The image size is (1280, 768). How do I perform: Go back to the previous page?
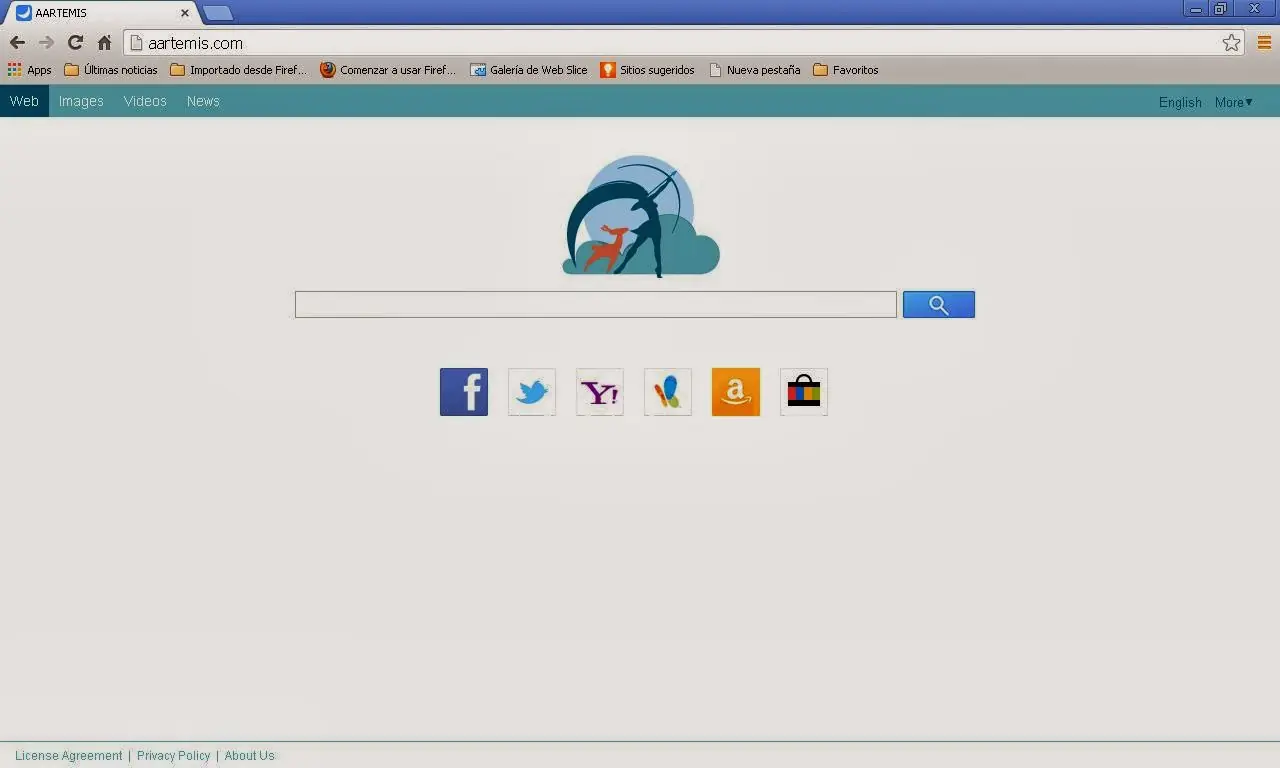(x=17, y=43)
